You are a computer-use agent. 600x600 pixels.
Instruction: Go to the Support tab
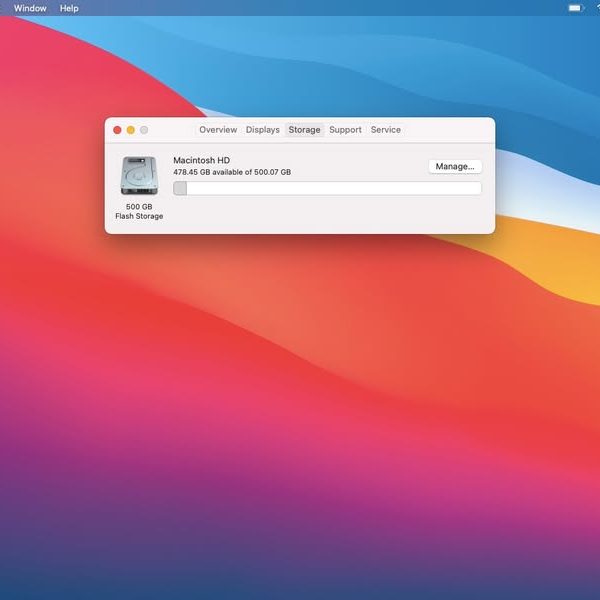tap(345, 130)
